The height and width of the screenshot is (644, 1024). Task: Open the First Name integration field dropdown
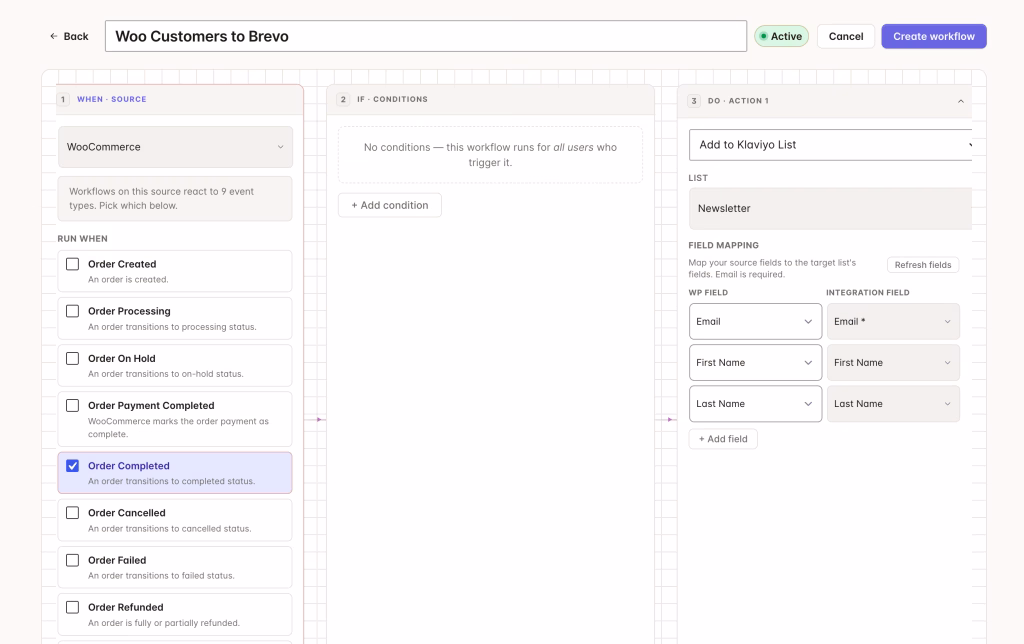(893, 362)
